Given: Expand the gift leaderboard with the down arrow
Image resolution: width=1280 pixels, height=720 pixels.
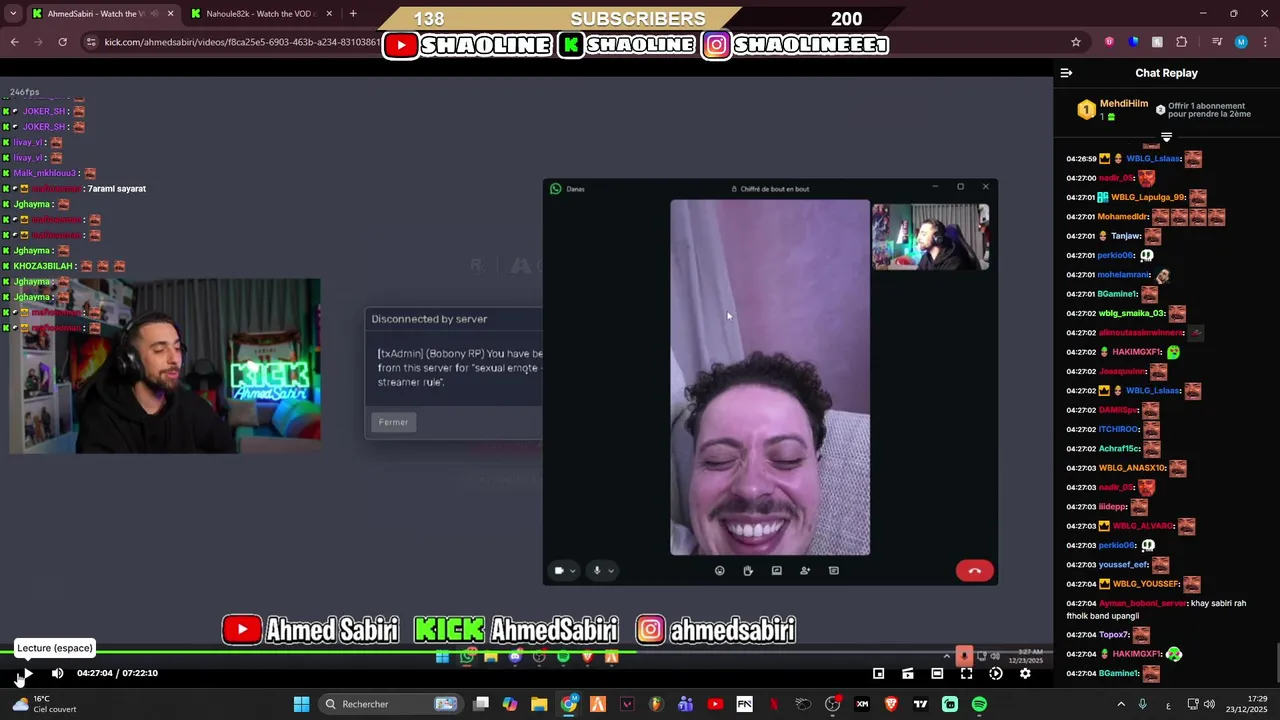Looking at the screenshot, I should 1166,136.
